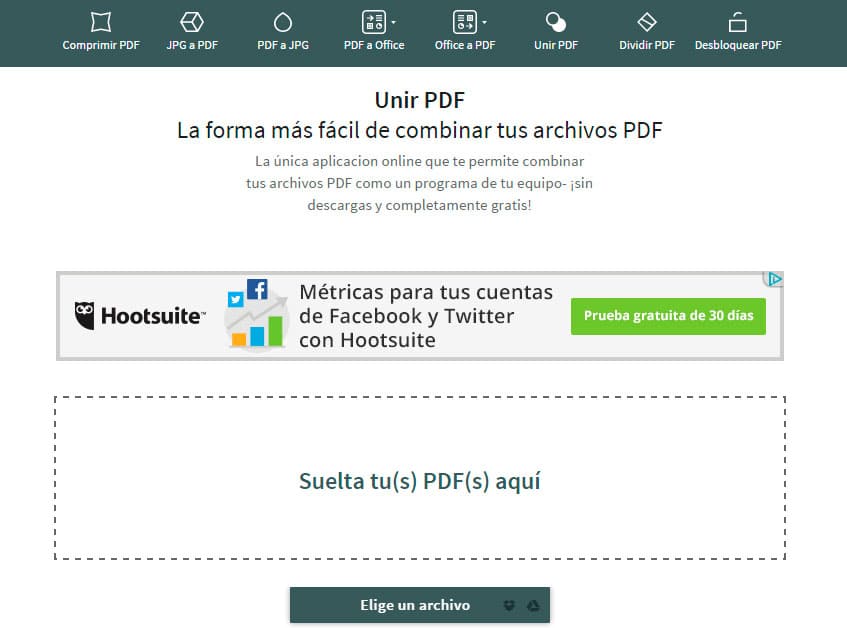The width and height of the screenshot is (847, 628).
Task: Click the Suelta tu(s) PDF(s) aquí drop zone
Action: 420,478
